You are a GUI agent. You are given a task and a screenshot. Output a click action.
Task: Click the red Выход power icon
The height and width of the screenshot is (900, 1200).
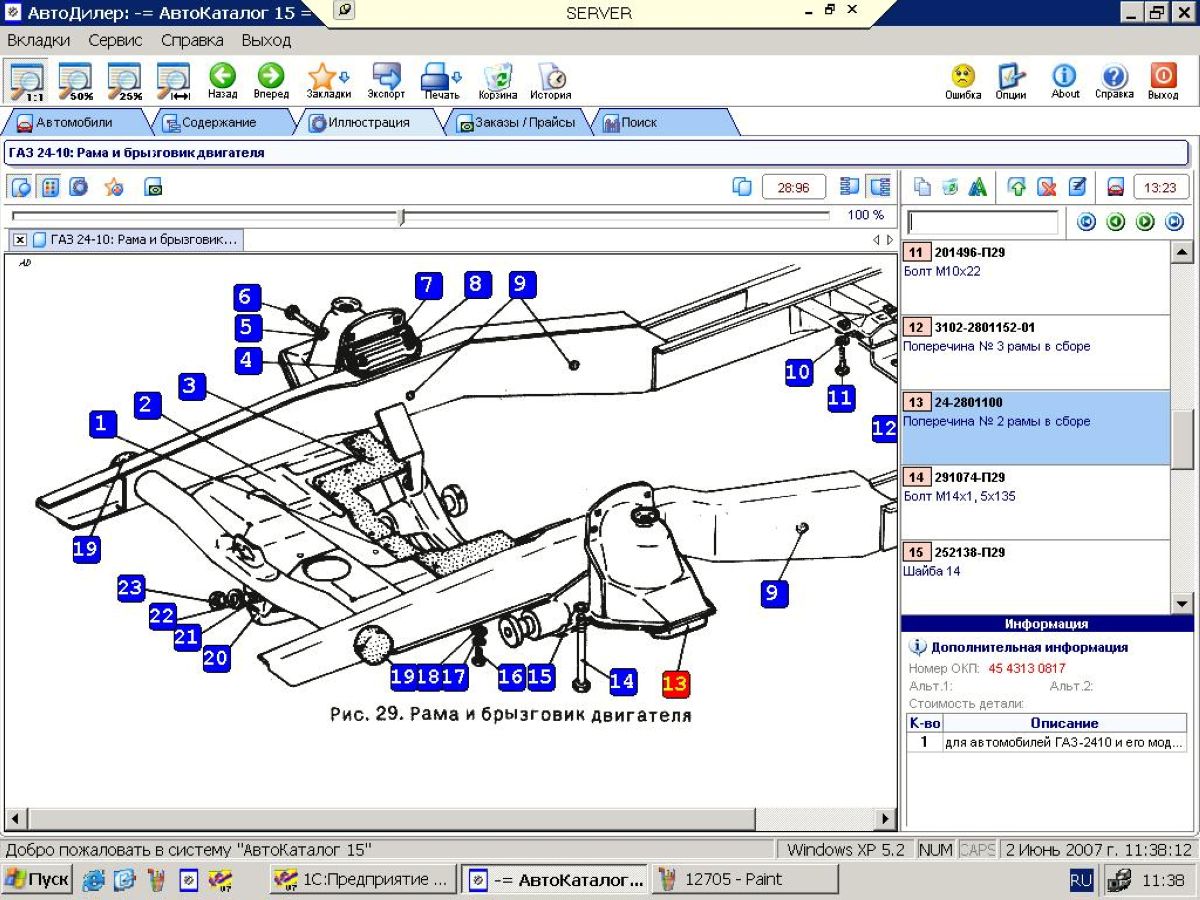click(x=1163, y=82)
